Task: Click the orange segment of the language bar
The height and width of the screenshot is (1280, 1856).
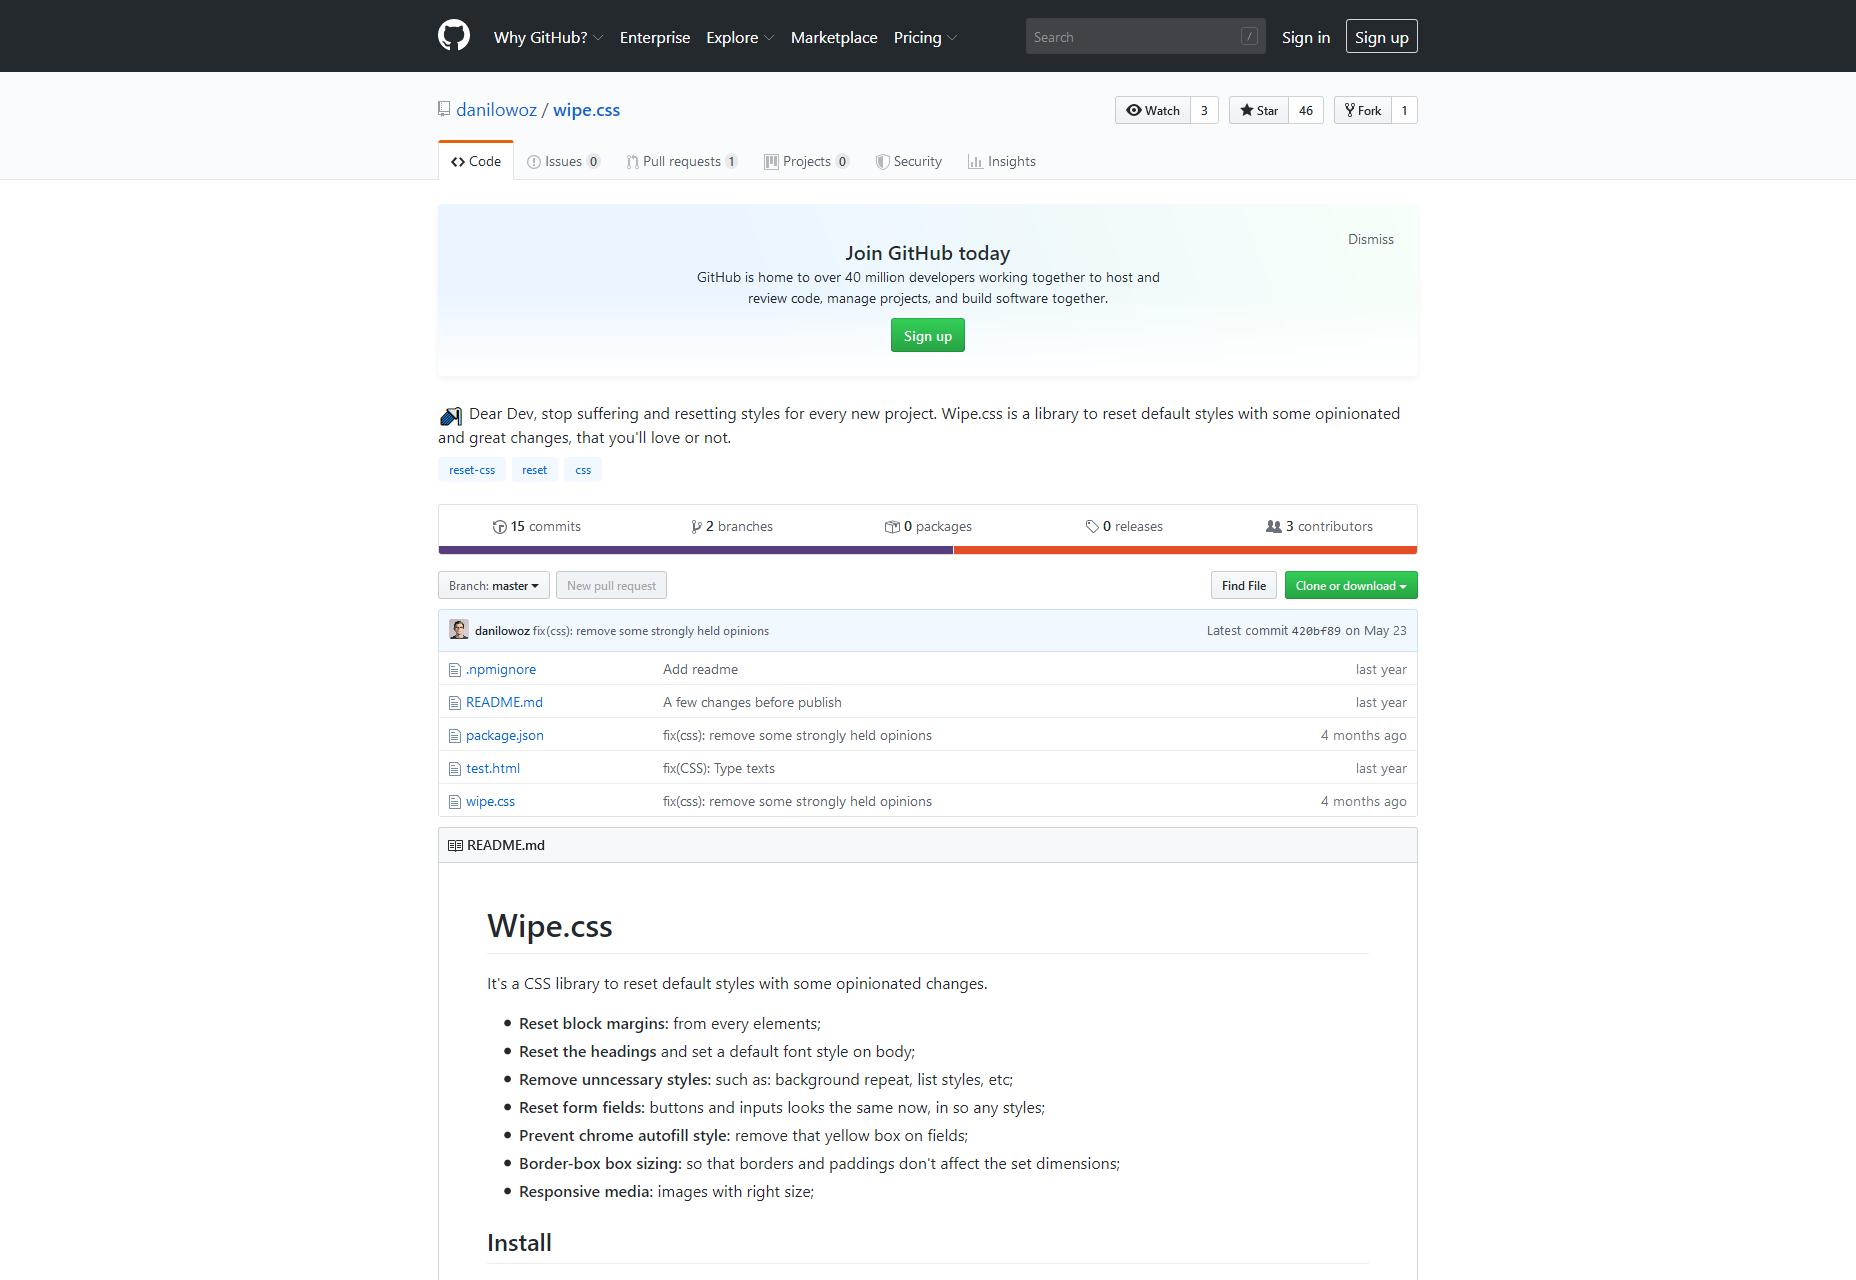Action: [x=1186, y=550]
